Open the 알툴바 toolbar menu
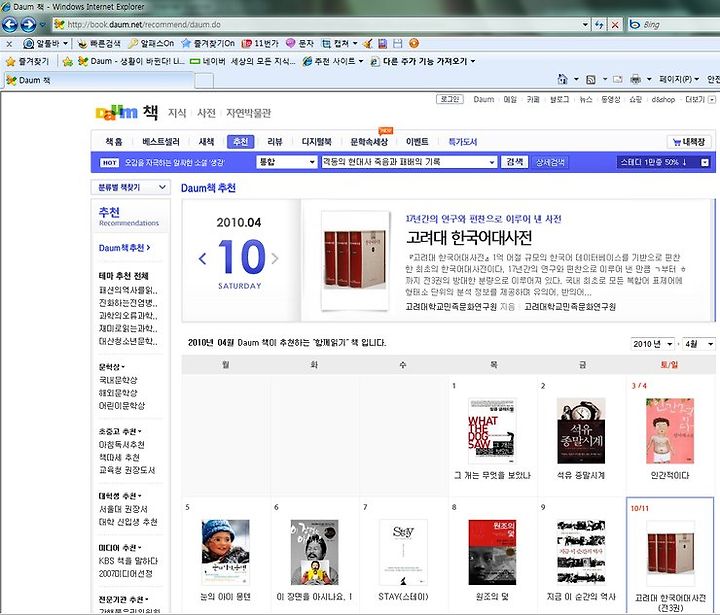 45,44
